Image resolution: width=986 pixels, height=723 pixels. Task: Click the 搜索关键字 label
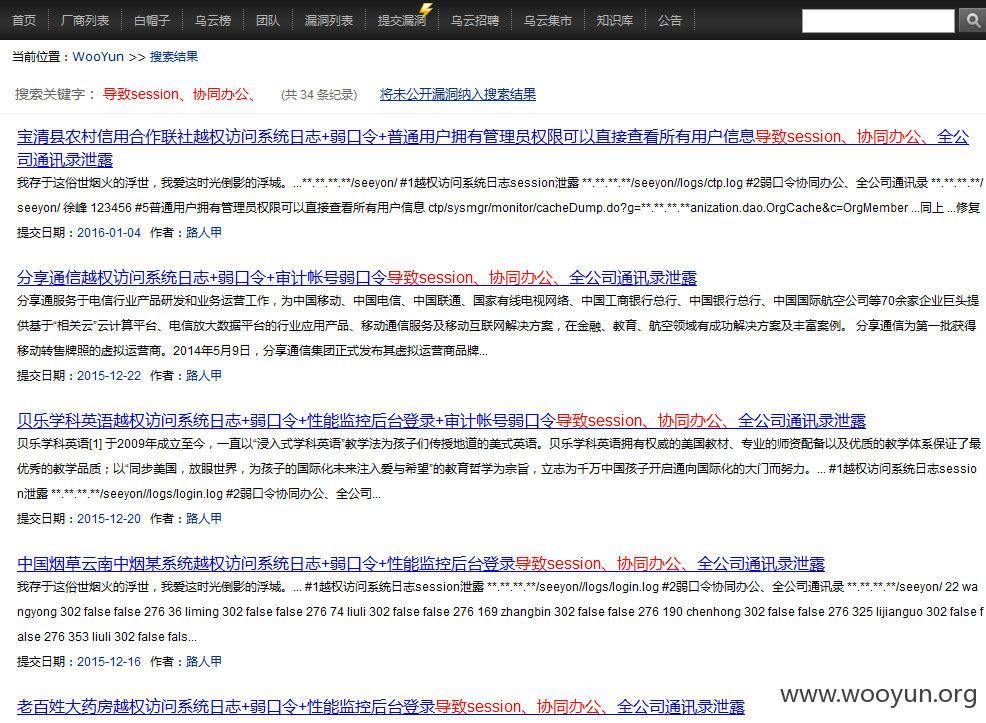click(x=55, y=94)
